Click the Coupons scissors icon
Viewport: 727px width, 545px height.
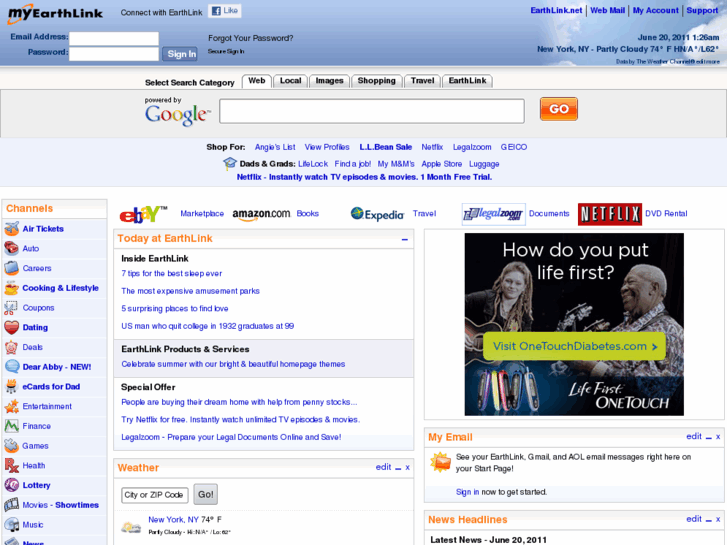point(12,308)
